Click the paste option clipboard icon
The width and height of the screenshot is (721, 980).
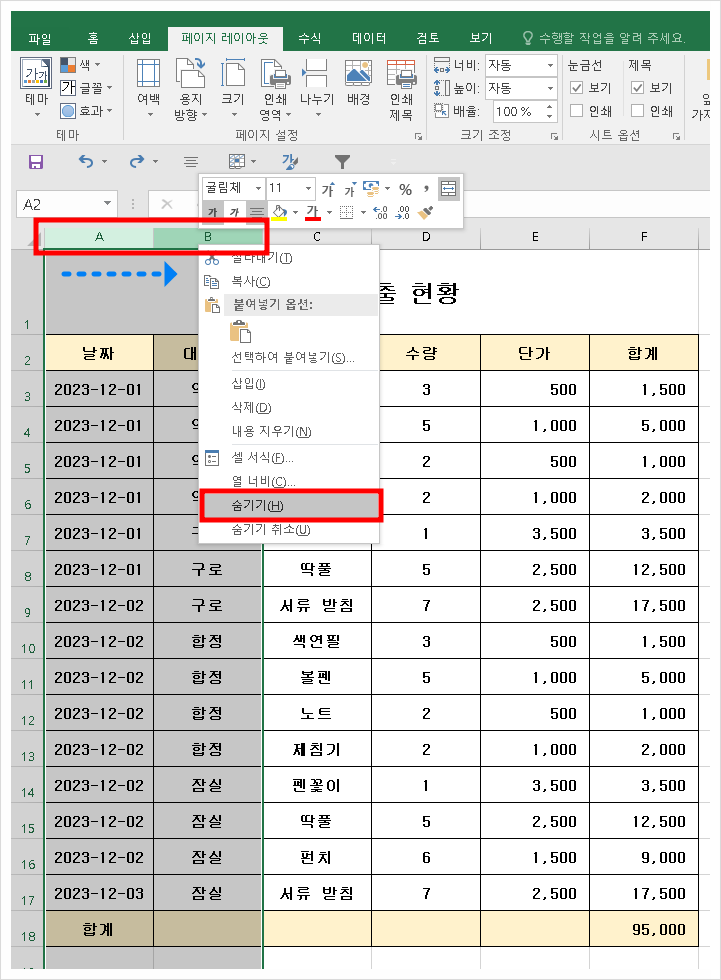tap(241, 331)
